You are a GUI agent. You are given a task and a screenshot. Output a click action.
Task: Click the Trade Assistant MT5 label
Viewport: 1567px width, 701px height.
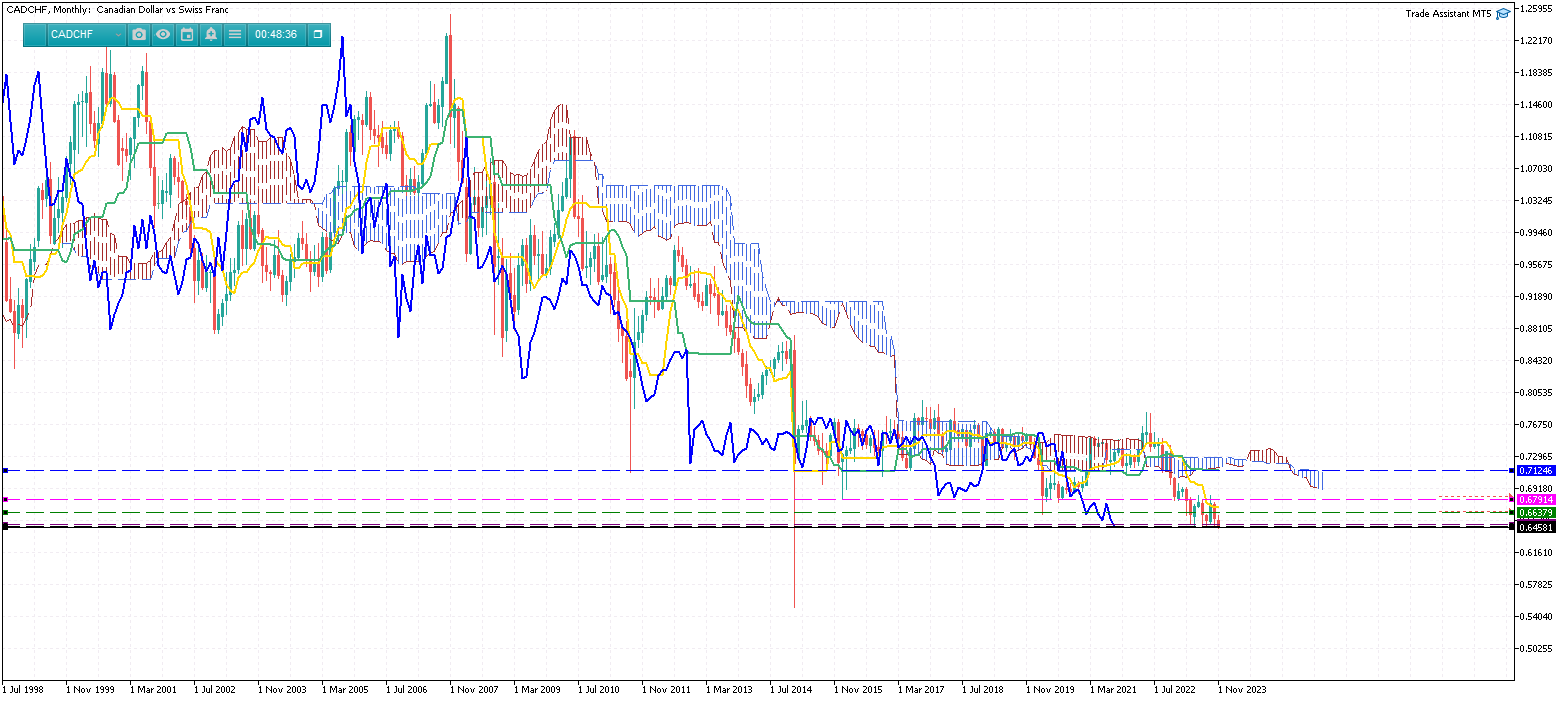(1447, 14)
